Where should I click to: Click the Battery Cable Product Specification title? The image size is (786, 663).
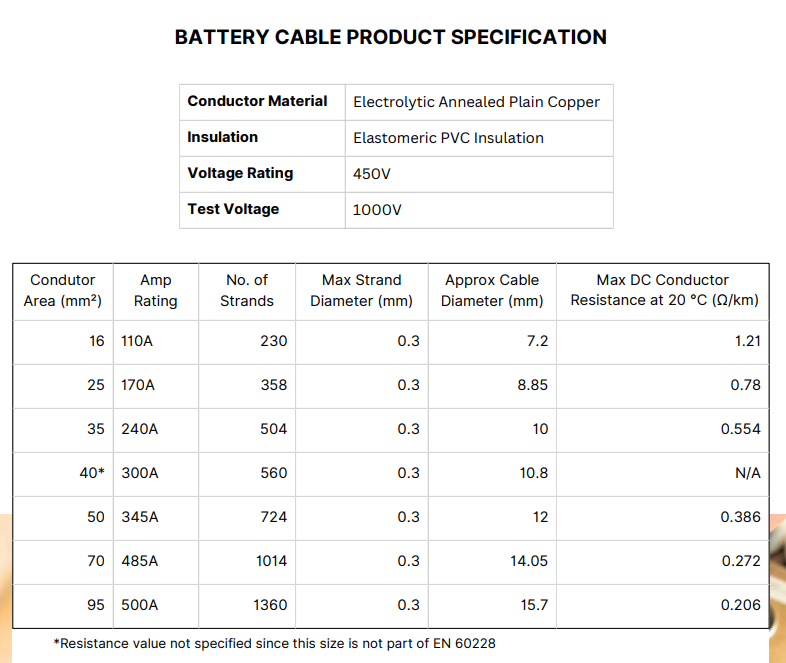[390, 37]
